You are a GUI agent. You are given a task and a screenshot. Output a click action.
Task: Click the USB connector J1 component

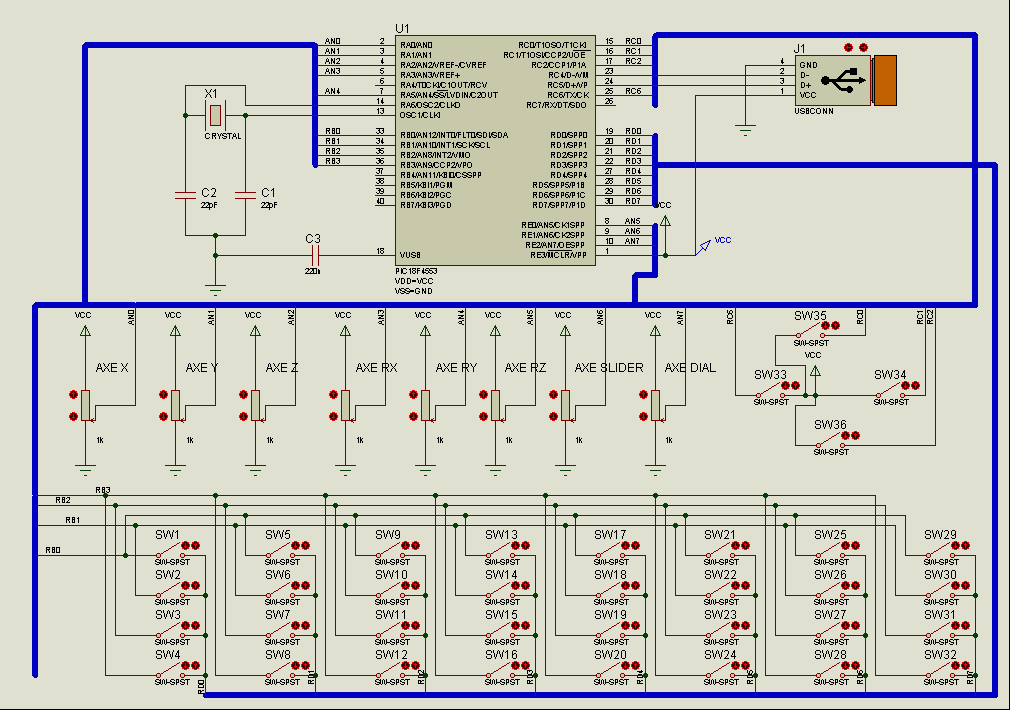[x=845, y=80]
